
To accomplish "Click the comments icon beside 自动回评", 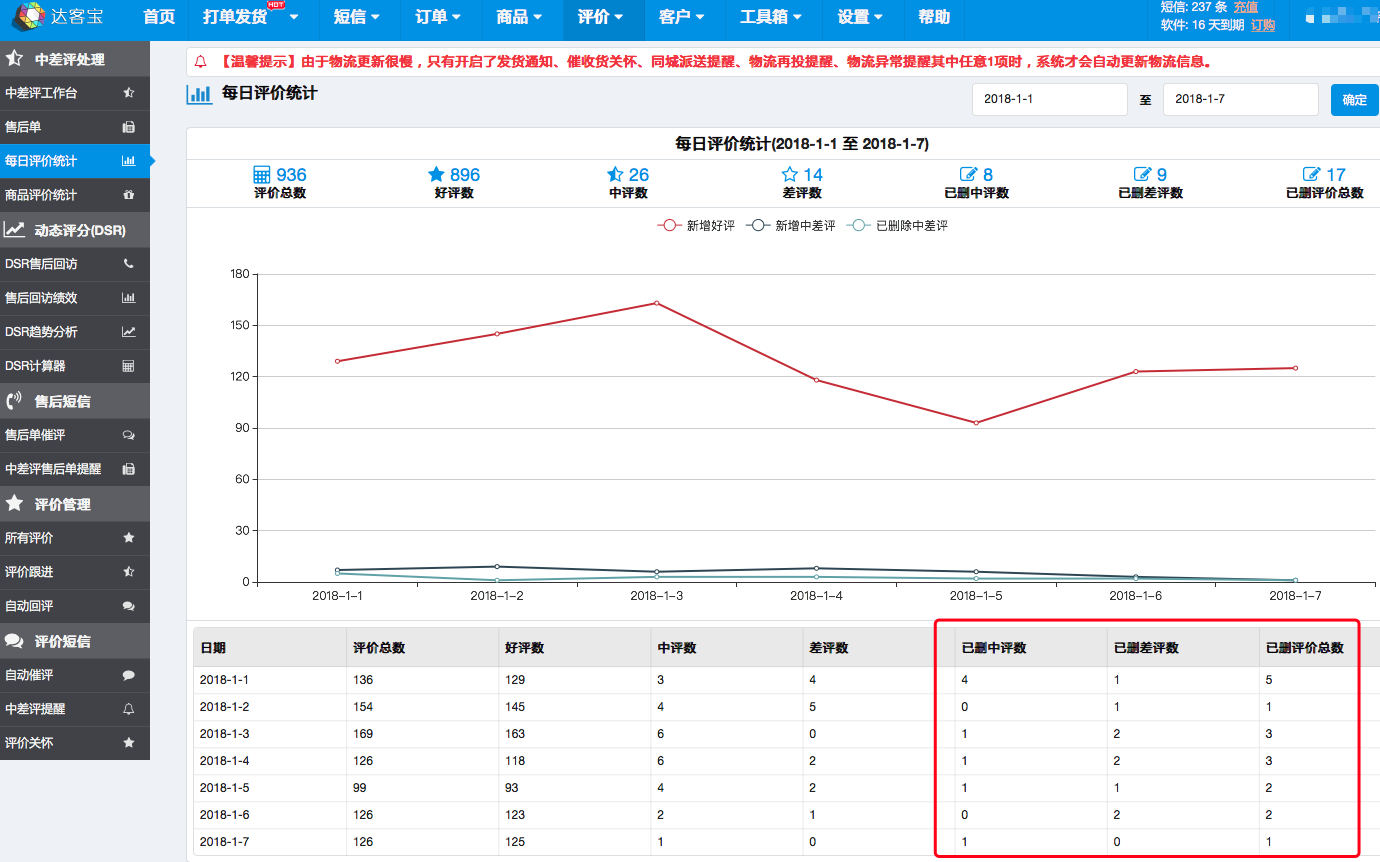I will 129,606.
